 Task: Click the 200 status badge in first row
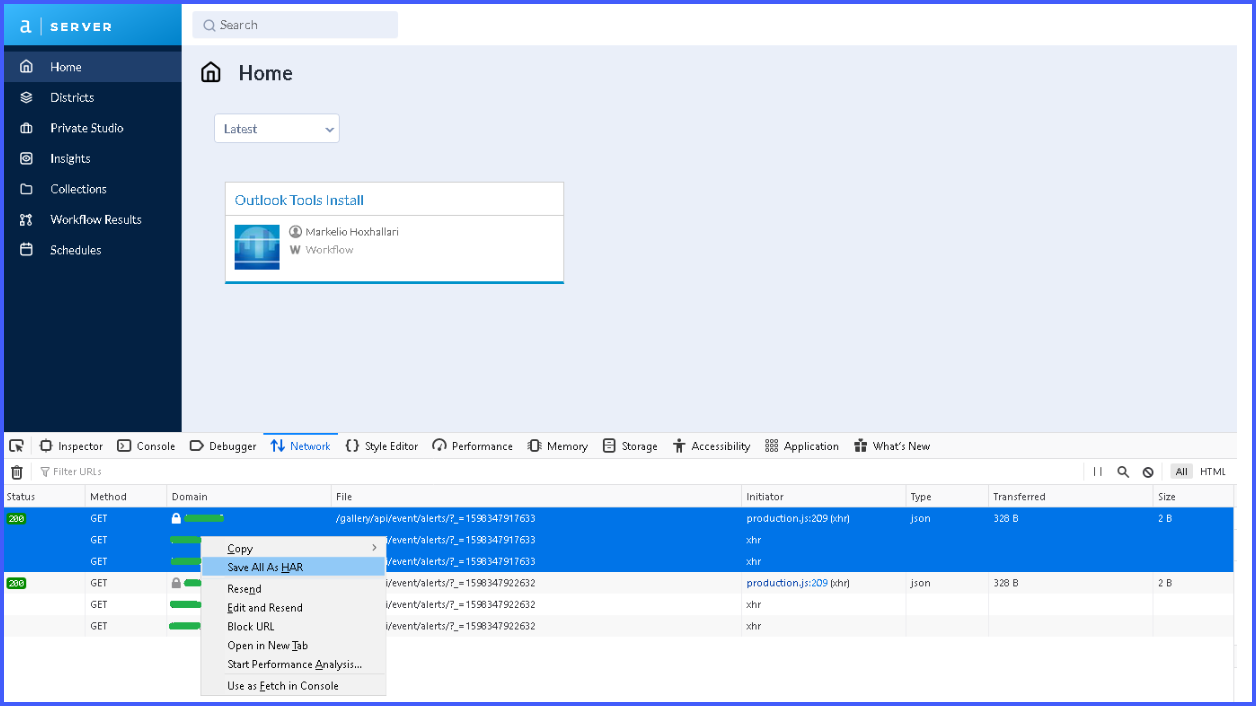tap(16, 519)
